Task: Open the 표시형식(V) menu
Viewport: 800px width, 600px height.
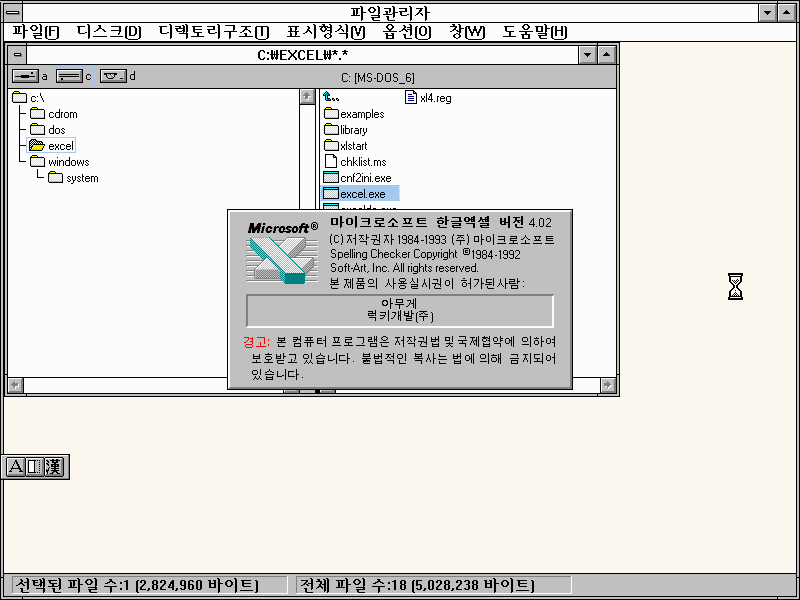Action: (326, 32)
